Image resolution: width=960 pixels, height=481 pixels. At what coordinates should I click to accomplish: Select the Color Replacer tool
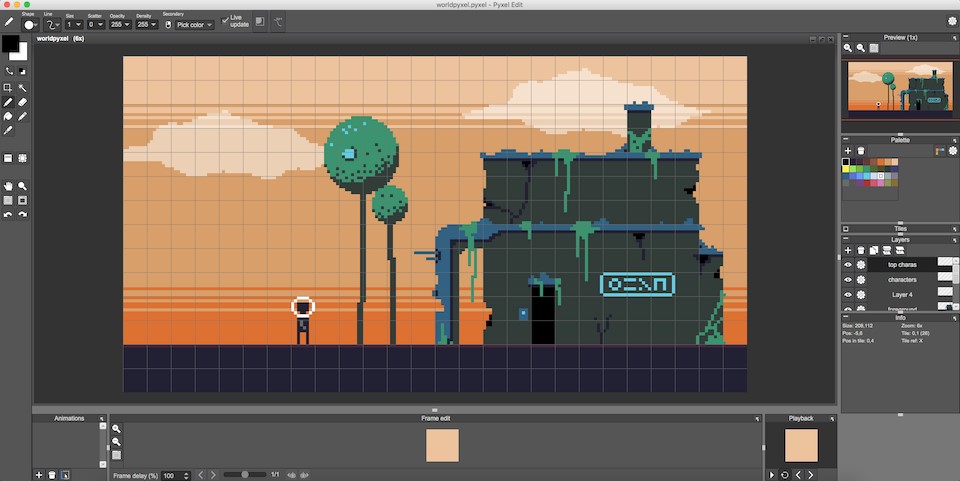[23, 116]
